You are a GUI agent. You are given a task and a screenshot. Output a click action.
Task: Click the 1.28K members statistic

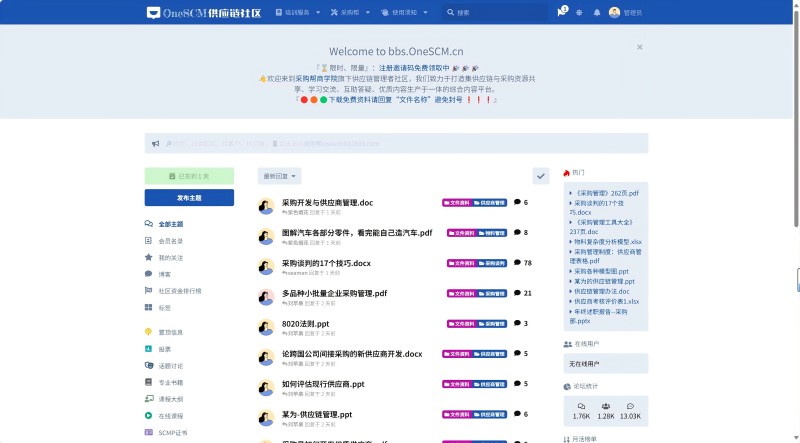606,411
